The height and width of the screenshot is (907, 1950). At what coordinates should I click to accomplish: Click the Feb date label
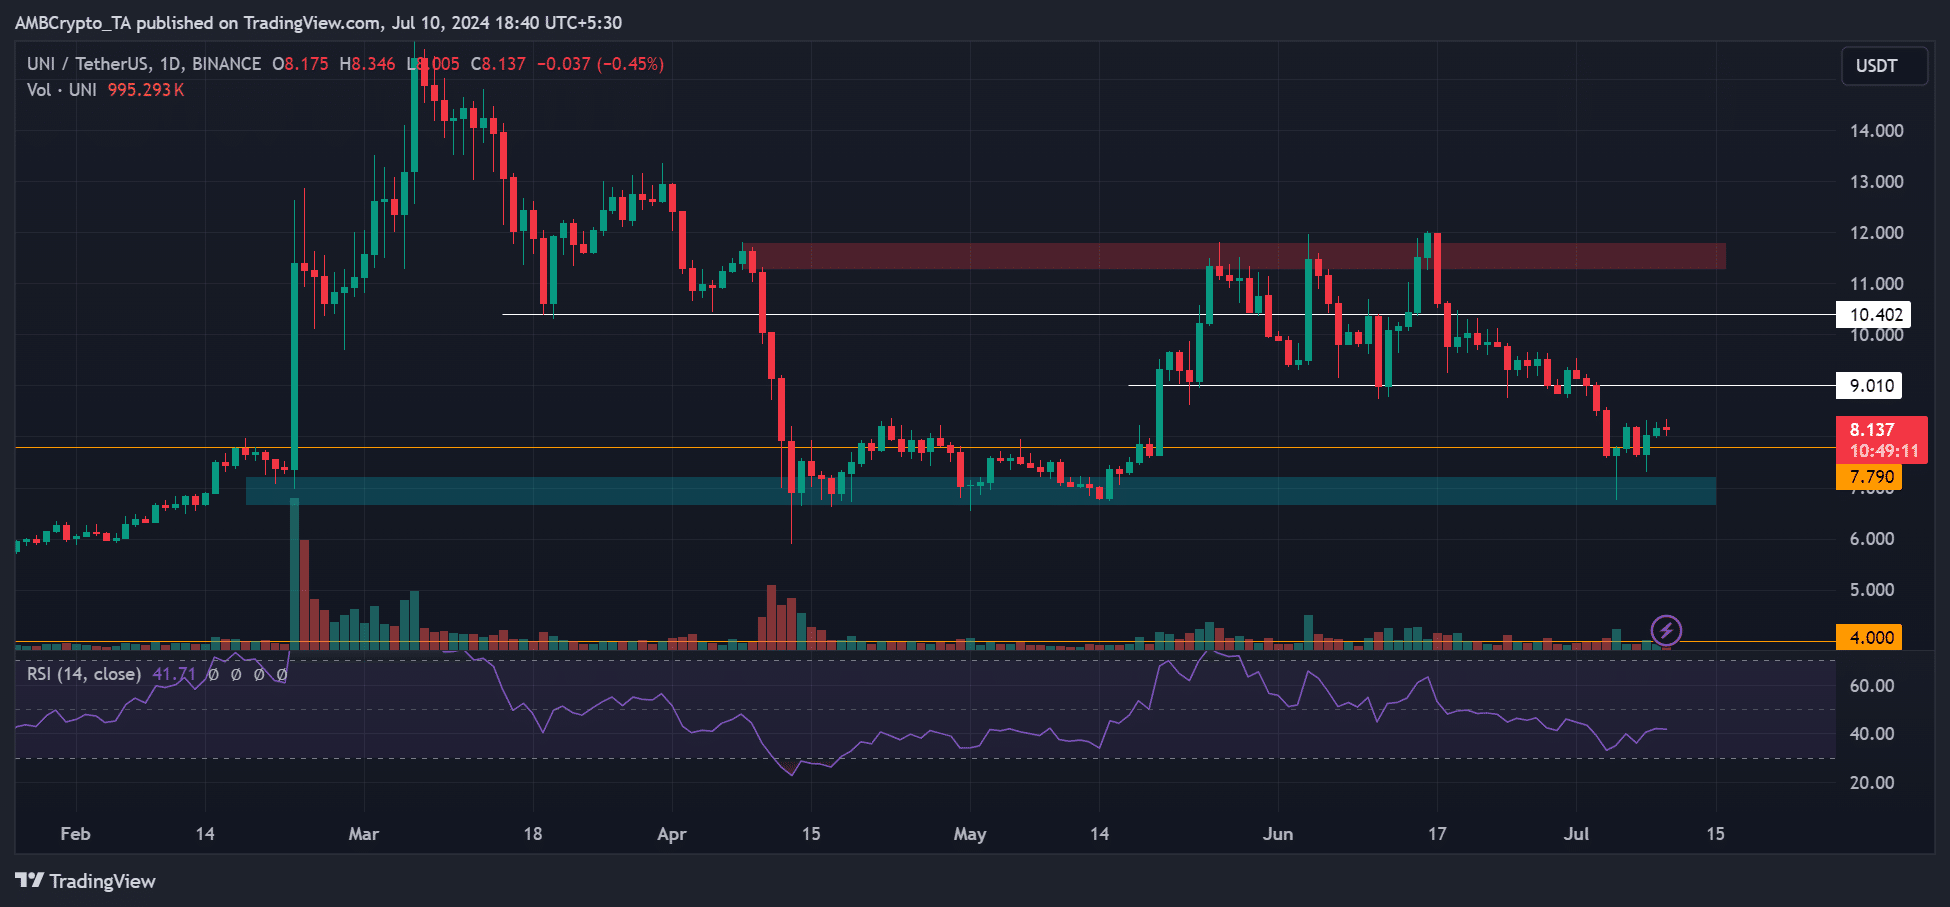(x=76, y=834)
